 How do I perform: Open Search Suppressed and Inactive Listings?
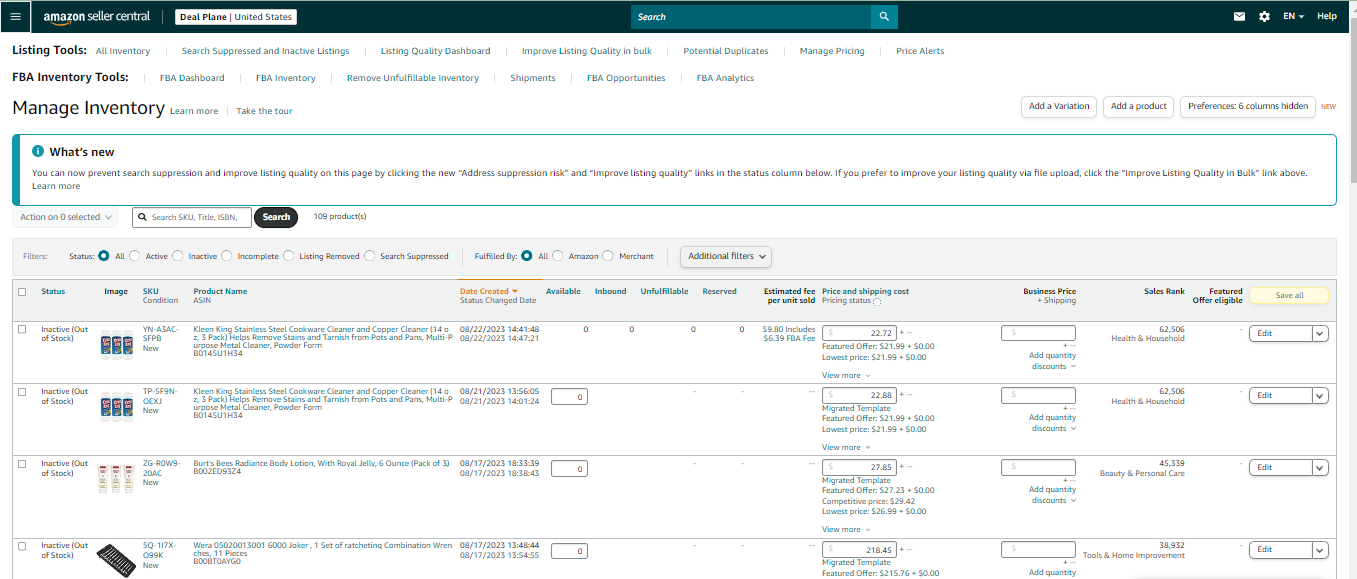[x=265, y=51]
